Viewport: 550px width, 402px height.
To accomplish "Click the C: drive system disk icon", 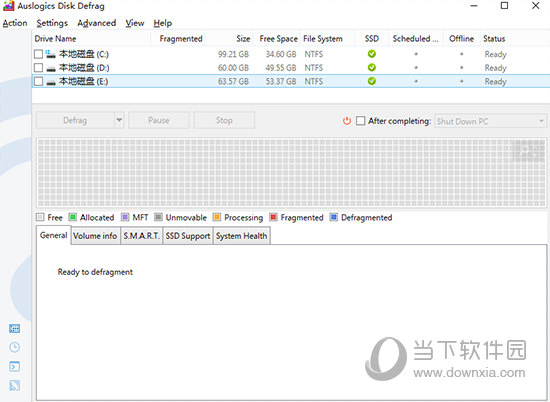I will pyautogui.click(x=51, y=54).
